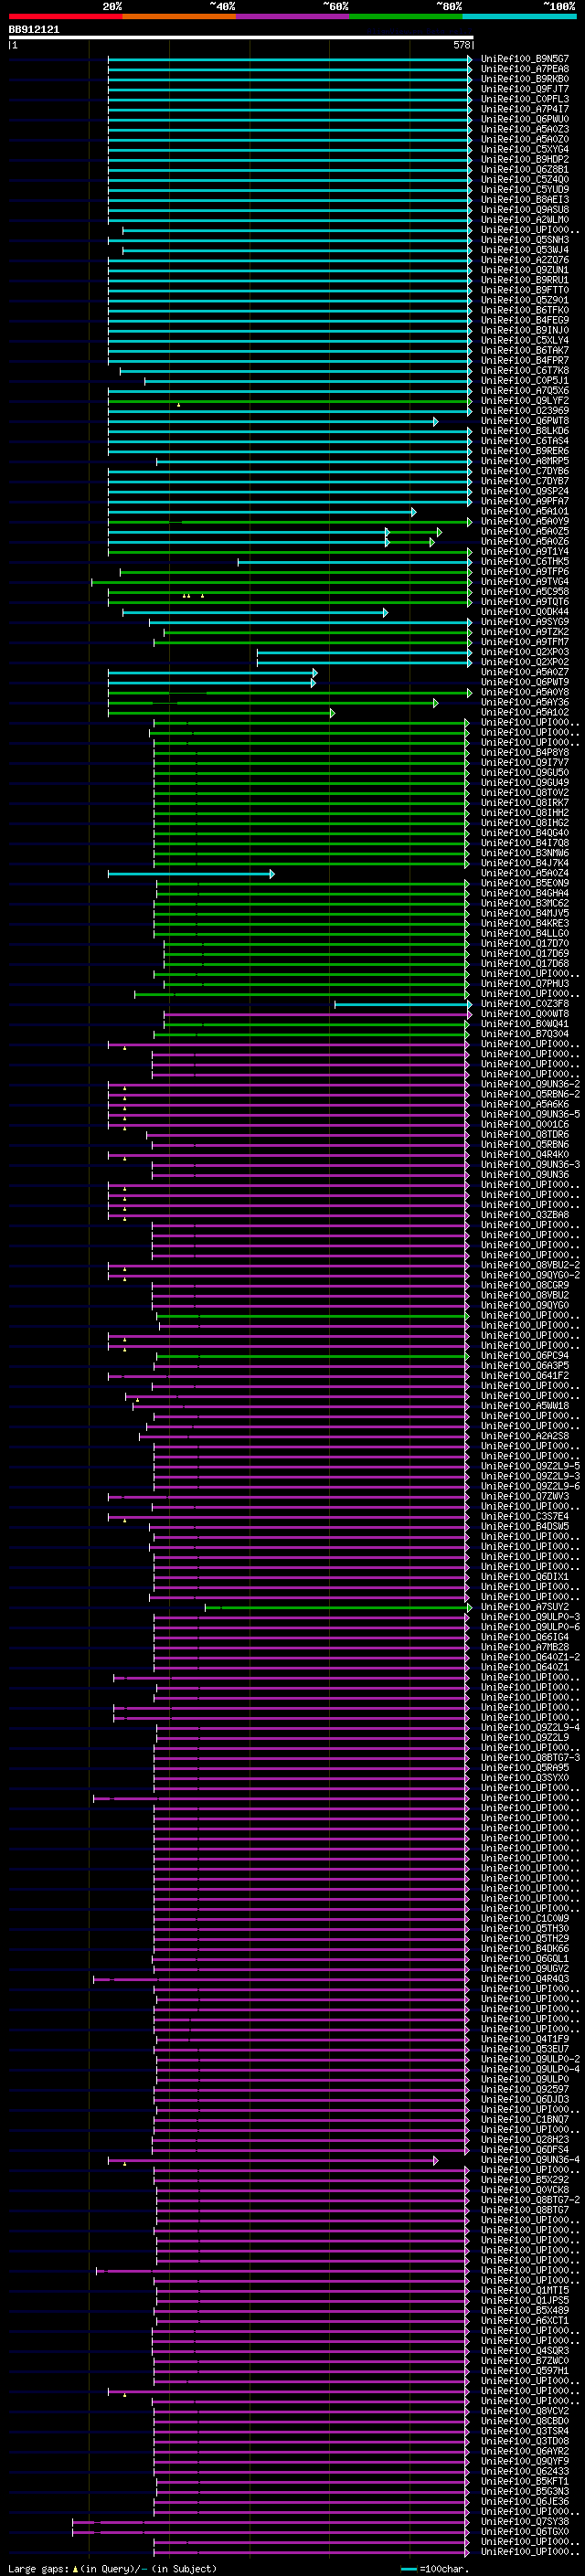Viewport: 585px width, 2576px height.
Task: Select the UniRef100_C5XYG4 label
Action: click(525, 149)
